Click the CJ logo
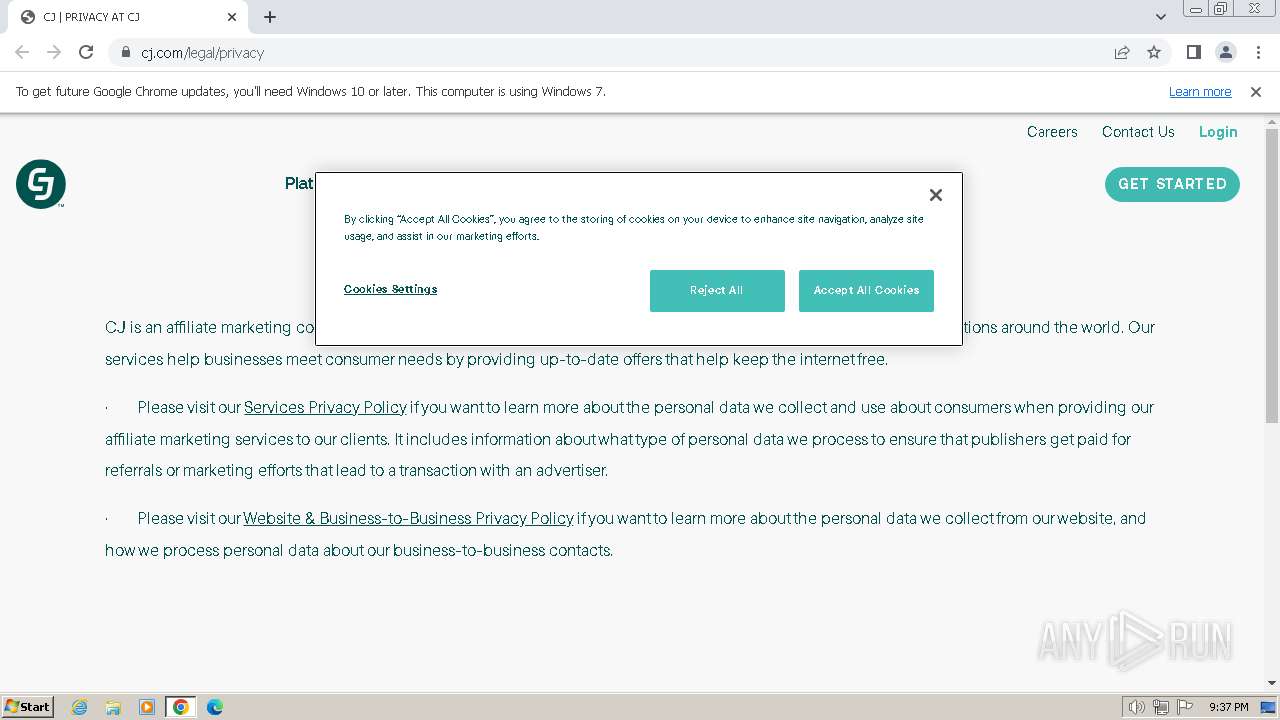The width and height of the screenshot is (1280, 720). pyautogui.click(x=41, y=184)
